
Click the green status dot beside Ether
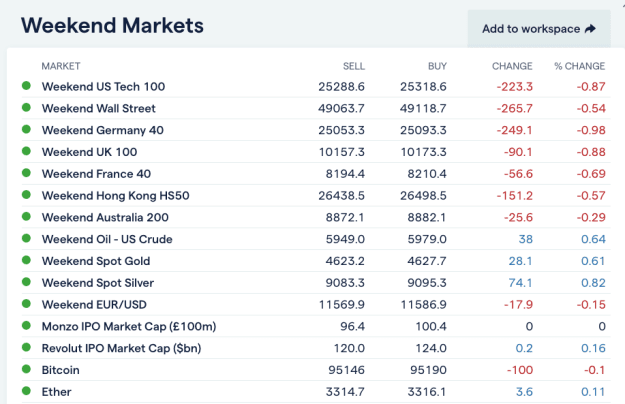(x=26, y=391)
